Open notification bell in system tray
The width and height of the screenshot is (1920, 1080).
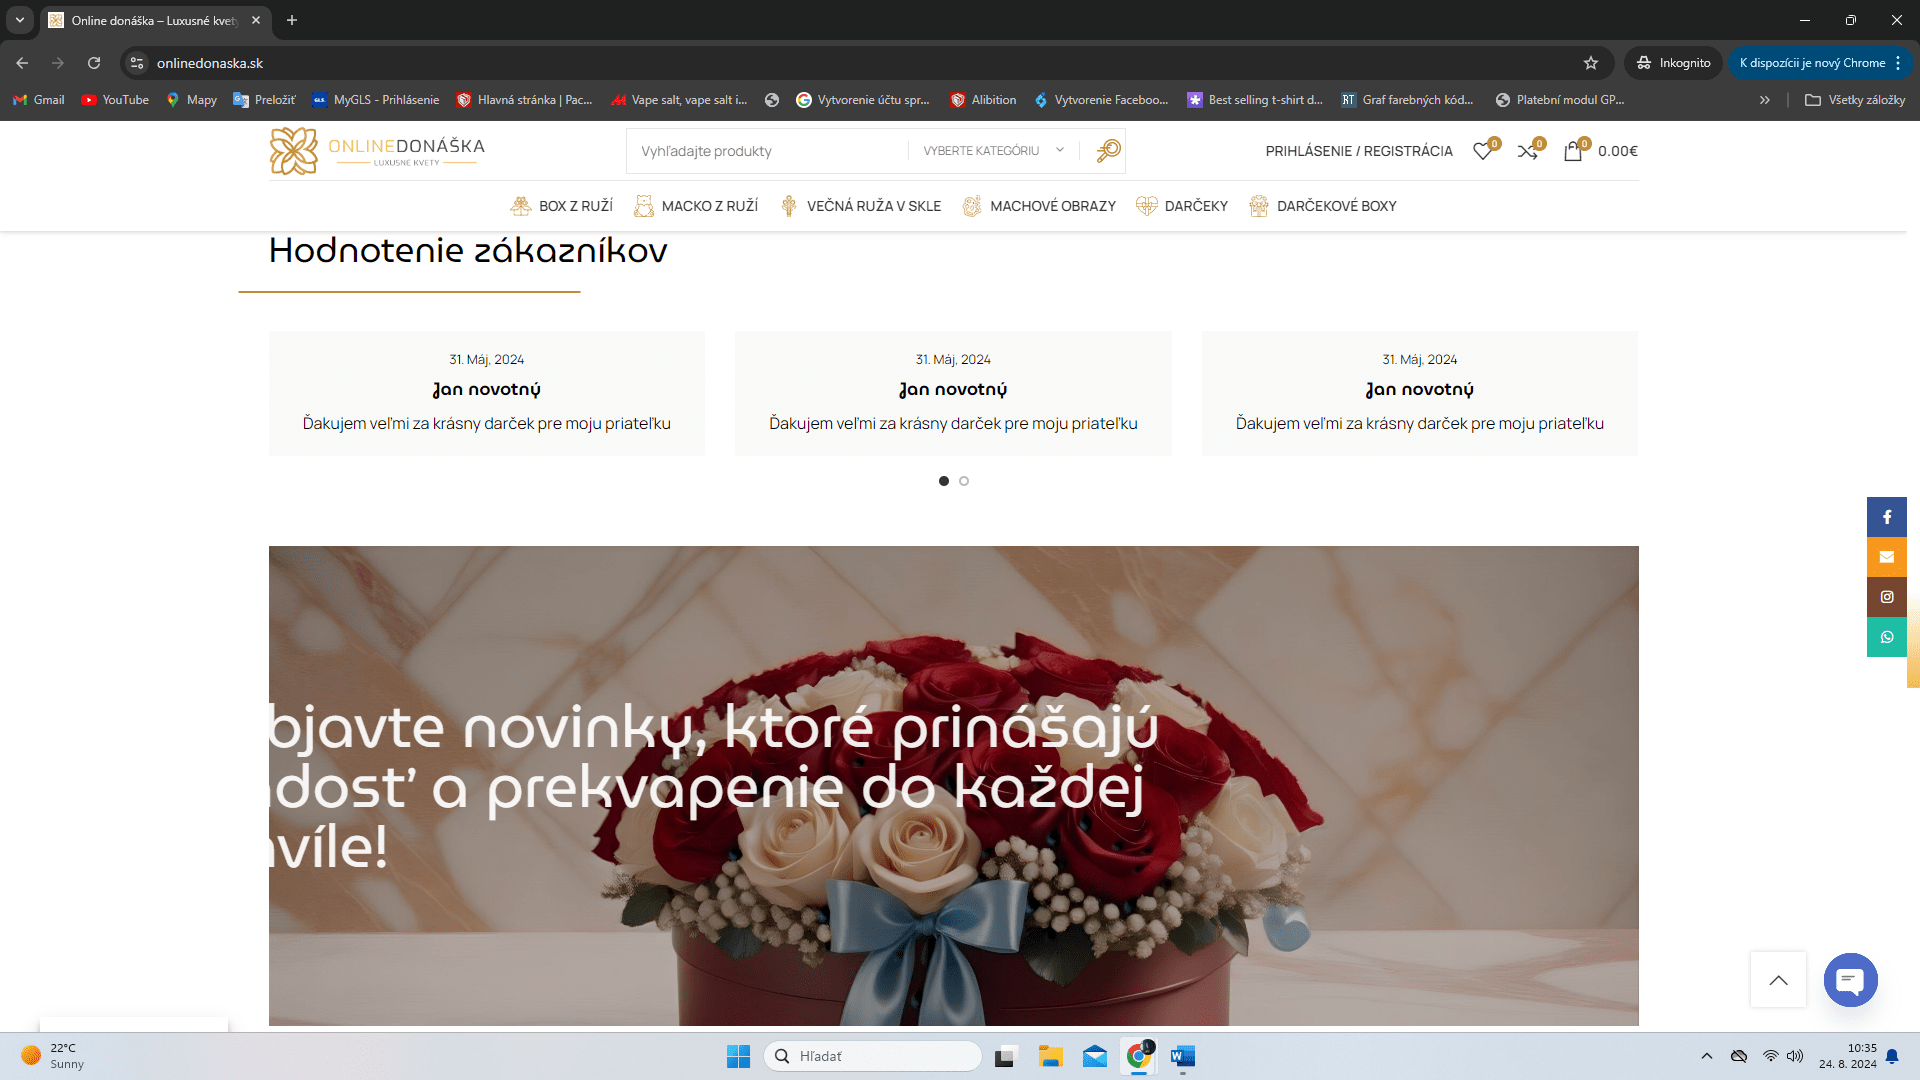1892,1056
